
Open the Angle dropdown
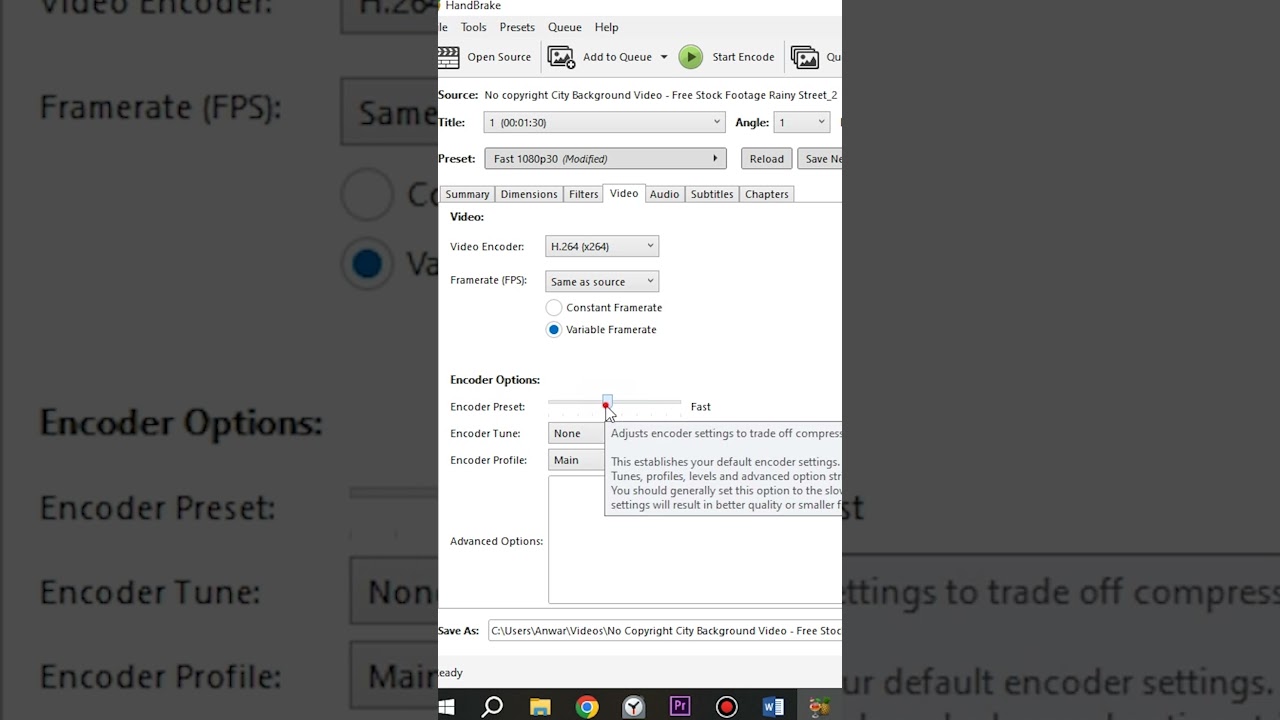click(x=801, y=122)
